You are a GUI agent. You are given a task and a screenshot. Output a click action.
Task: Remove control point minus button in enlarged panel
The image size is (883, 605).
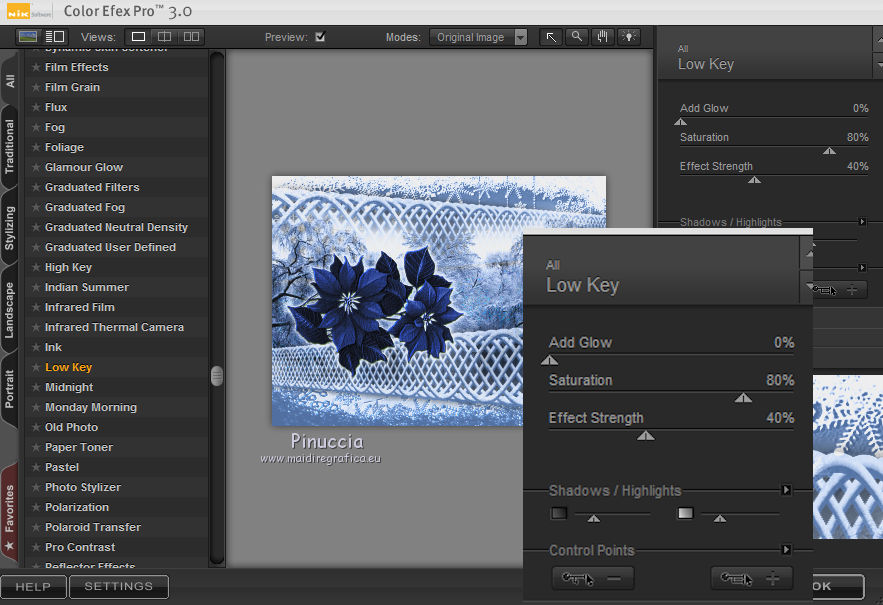(593, 578)
